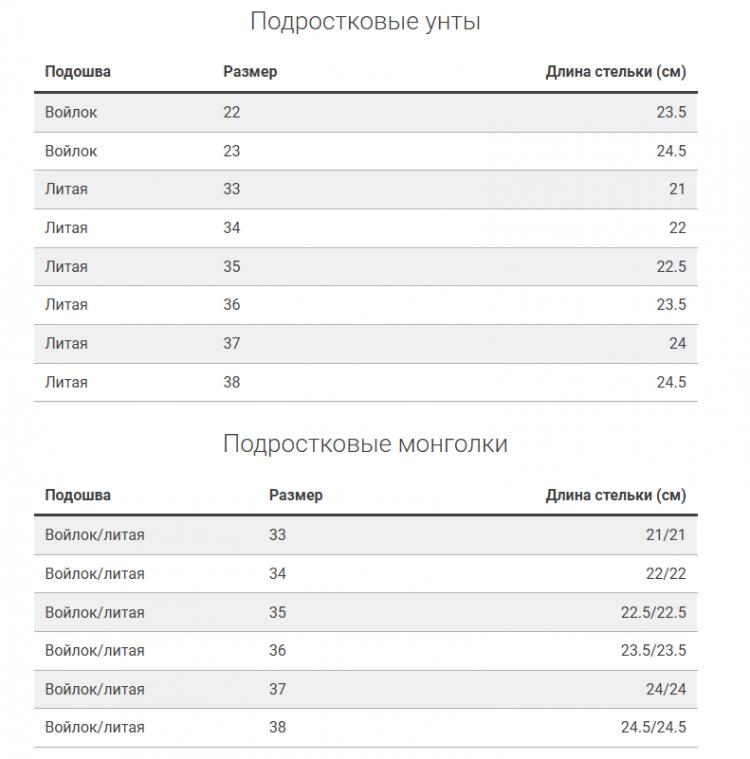Viewport: 750px width, 759px height.
Task: Click "Войлок/литая" in the монголки size 36 row
Action: click(95, 651)
